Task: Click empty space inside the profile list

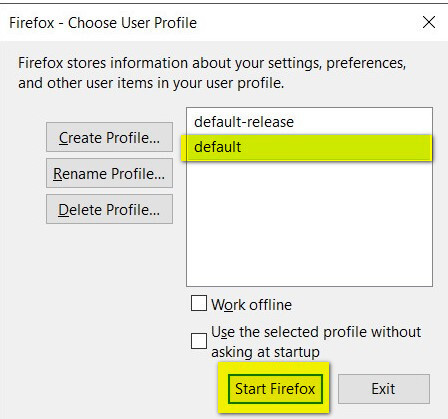Action: tap(309, 223)
